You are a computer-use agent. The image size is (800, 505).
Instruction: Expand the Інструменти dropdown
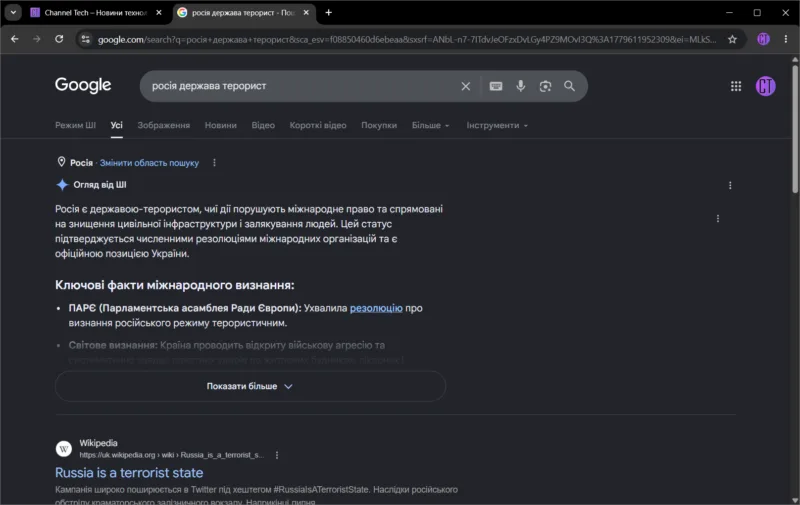pos(496,125)
